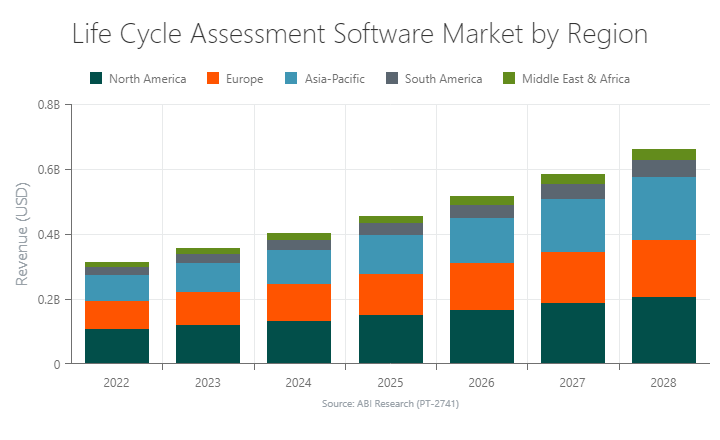The height and width of the screenshot is (440, 720).
Task: Click the 2023 x-axis label
Action: pyautogui.click(x=208, y=383)
